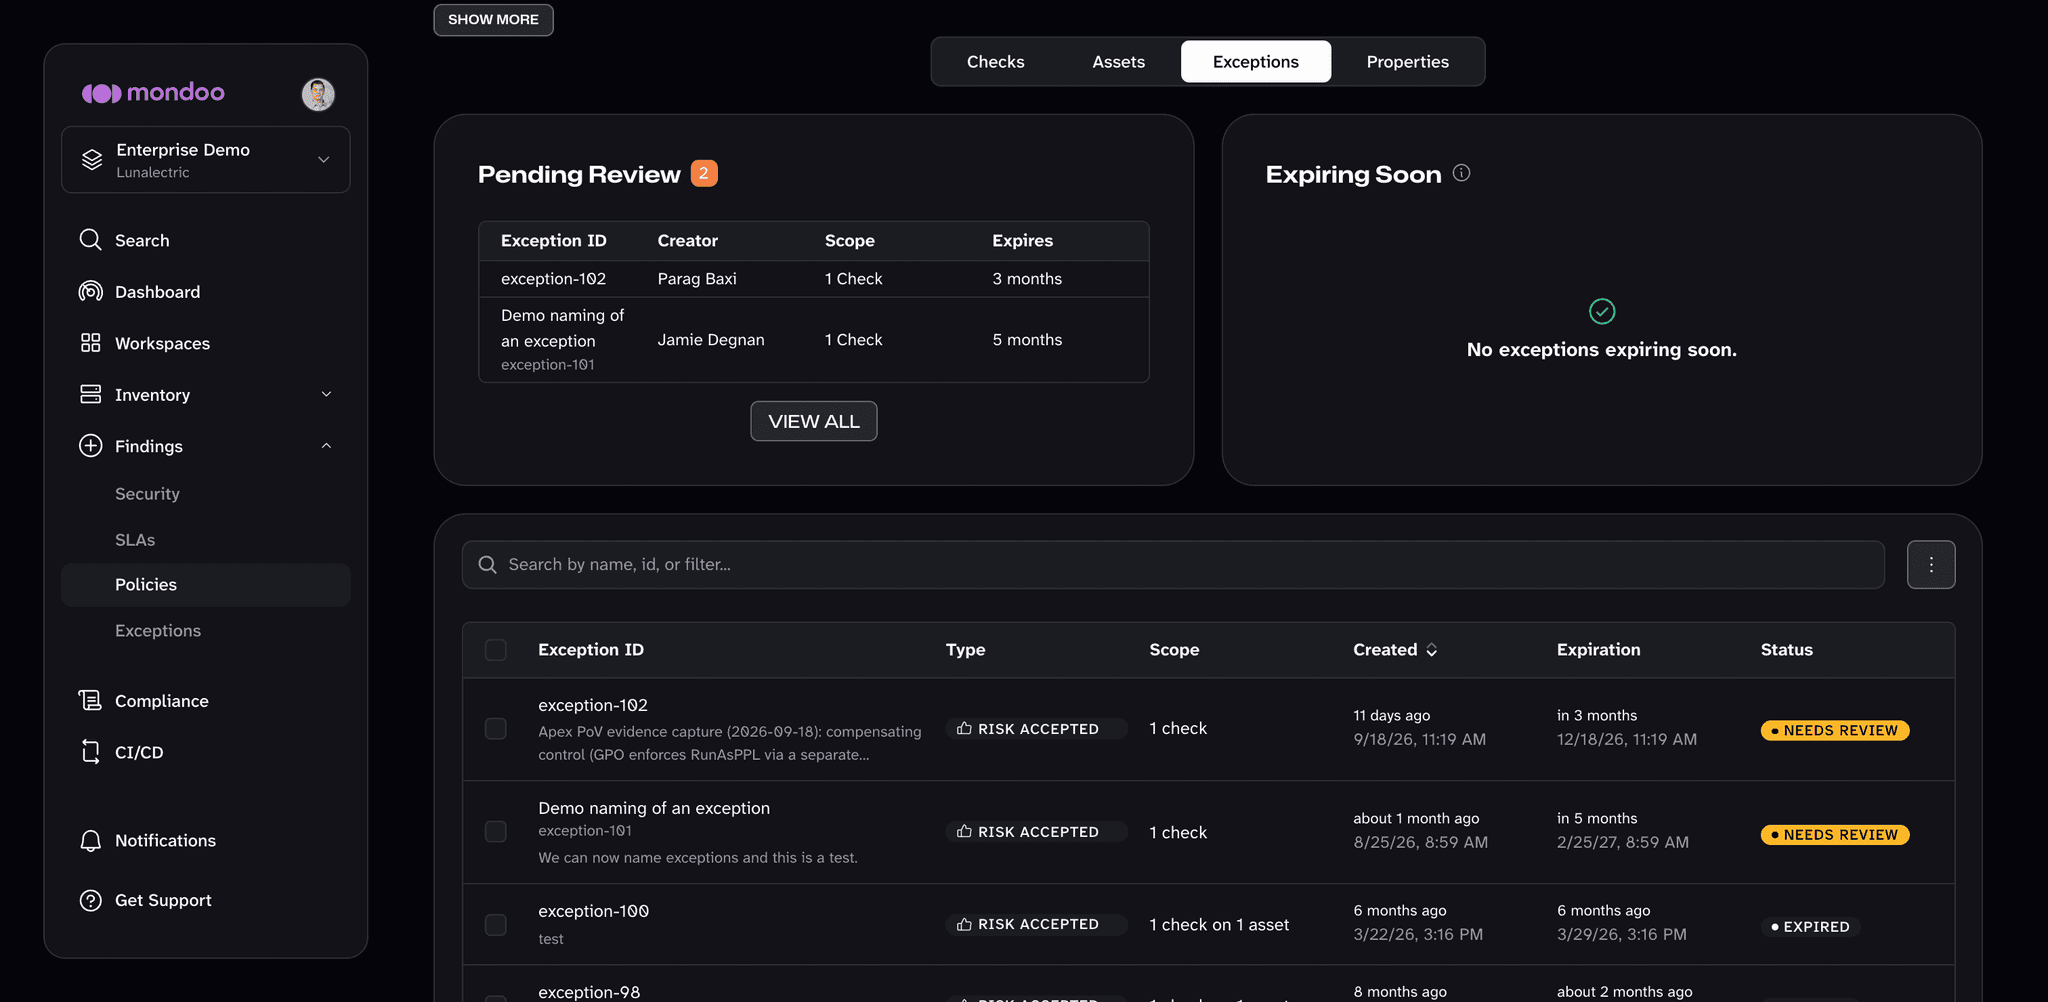This screenshot has width=2048, height=1002.
Task: Click RISK ACCEPTED tag on exception-100 row
Action: click(1036, 924)
